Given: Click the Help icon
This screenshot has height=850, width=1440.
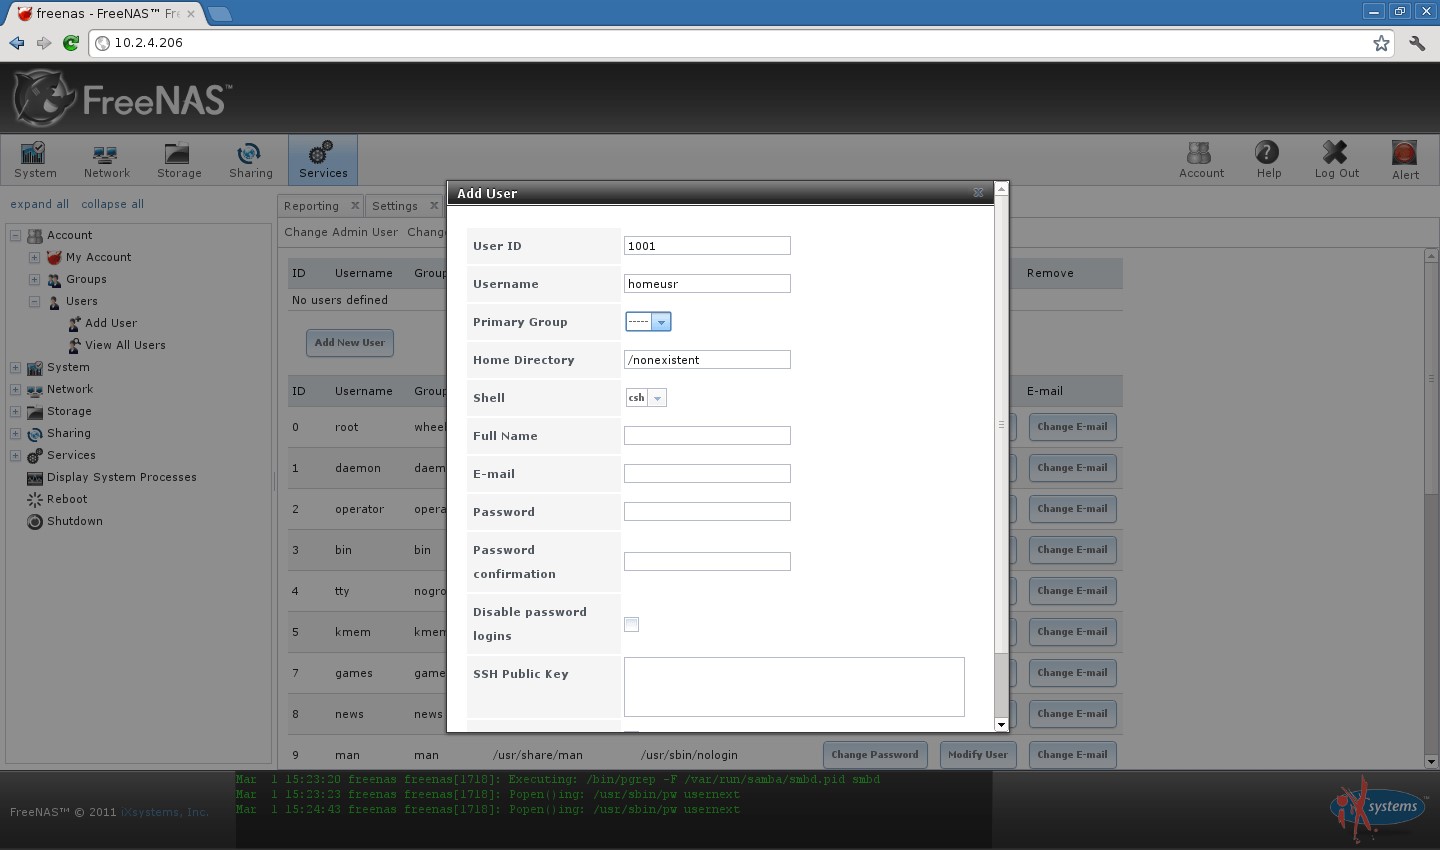Looking at the screenshot, I should [x=1267, y=159].
